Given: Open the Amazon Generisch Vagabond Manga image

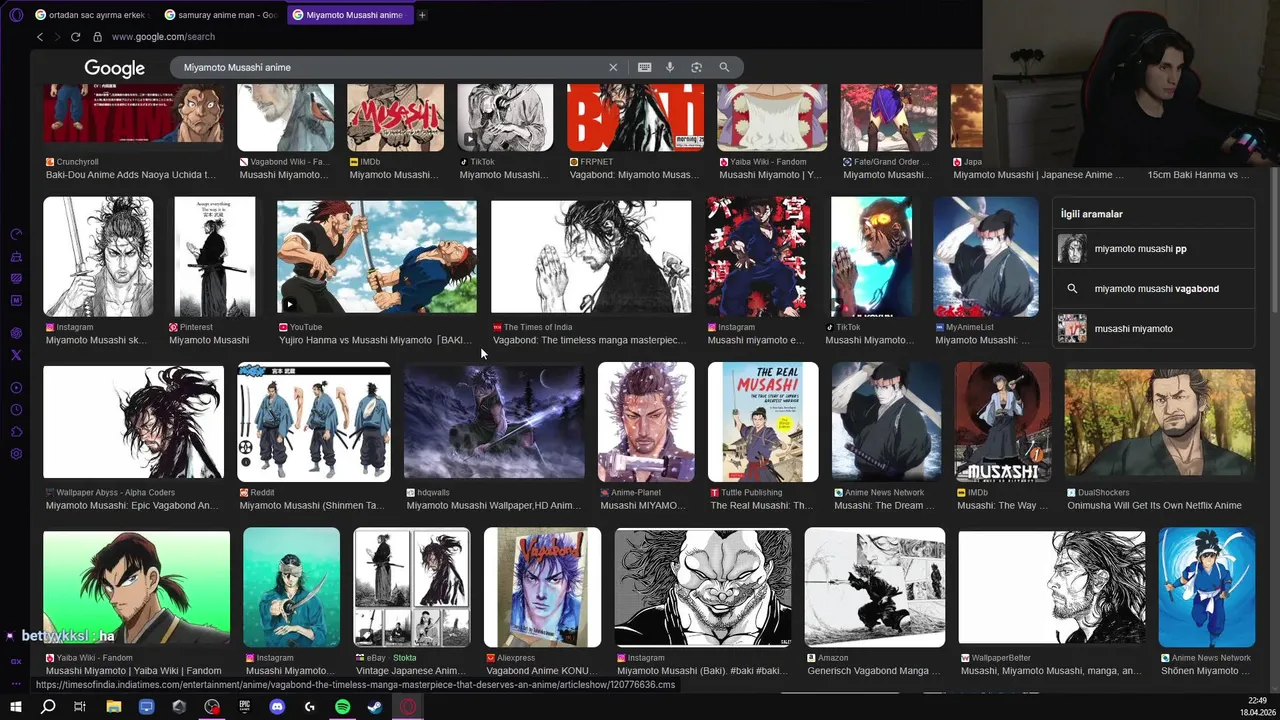Looking at the screenshot, I should (875, 588).
